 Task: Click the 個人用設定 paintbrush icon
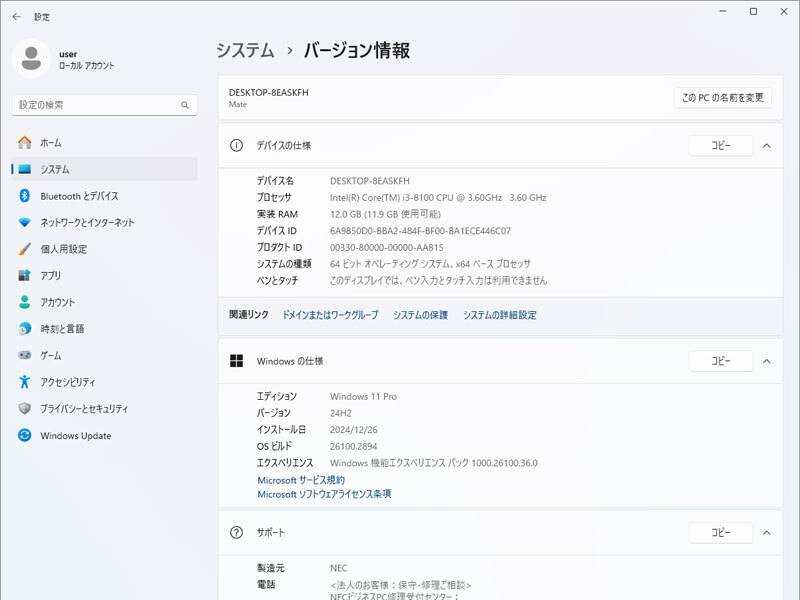click(24, 249)
